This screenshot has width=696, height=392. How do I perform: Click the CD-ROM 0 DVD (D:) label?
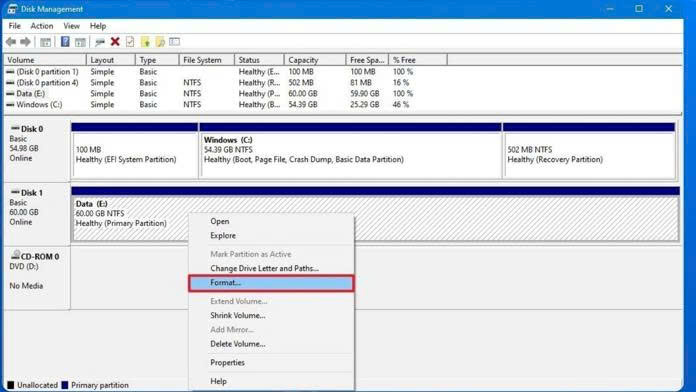point(37,277)
